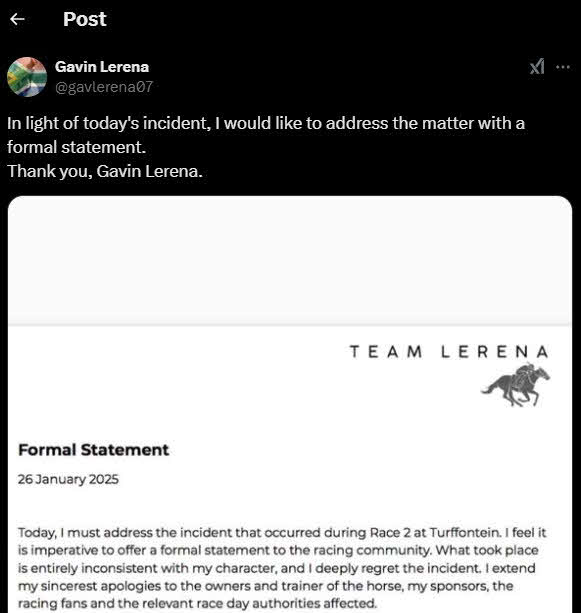Select the "Thank you, Gavin Lerena." line
Viewport: 581px width, 613px height.
coord(105,171)
